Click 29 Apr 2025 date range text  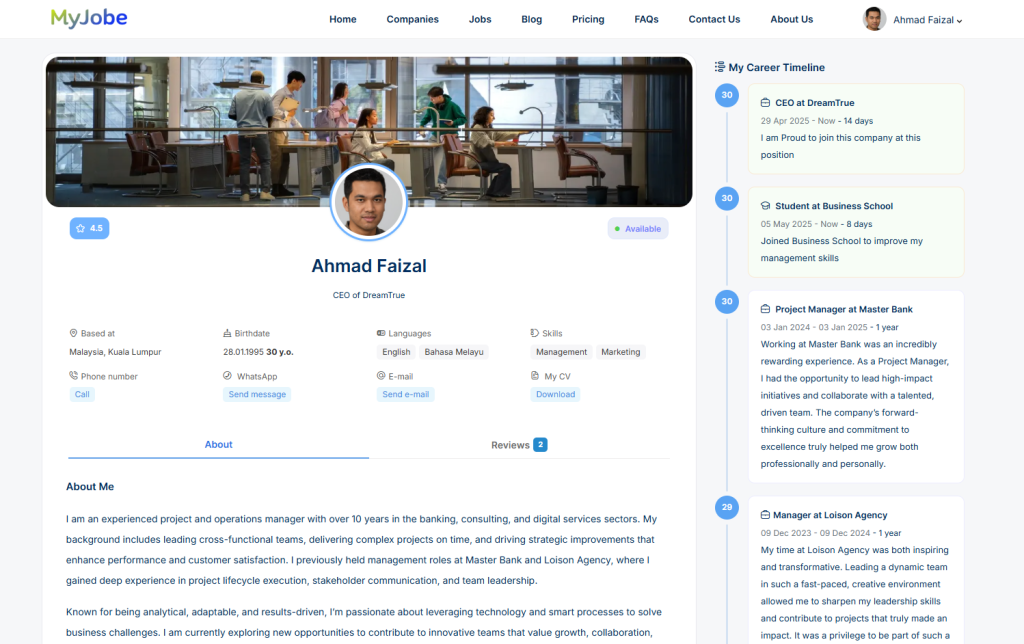click(817, 121)
